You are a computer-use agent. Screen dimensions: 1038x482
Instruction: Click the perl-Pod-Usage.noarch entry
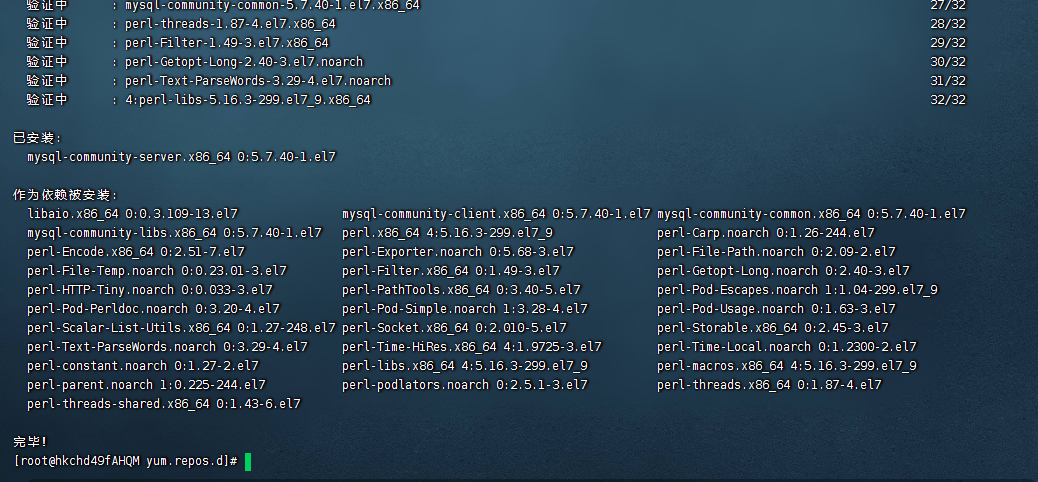(777, 309)
